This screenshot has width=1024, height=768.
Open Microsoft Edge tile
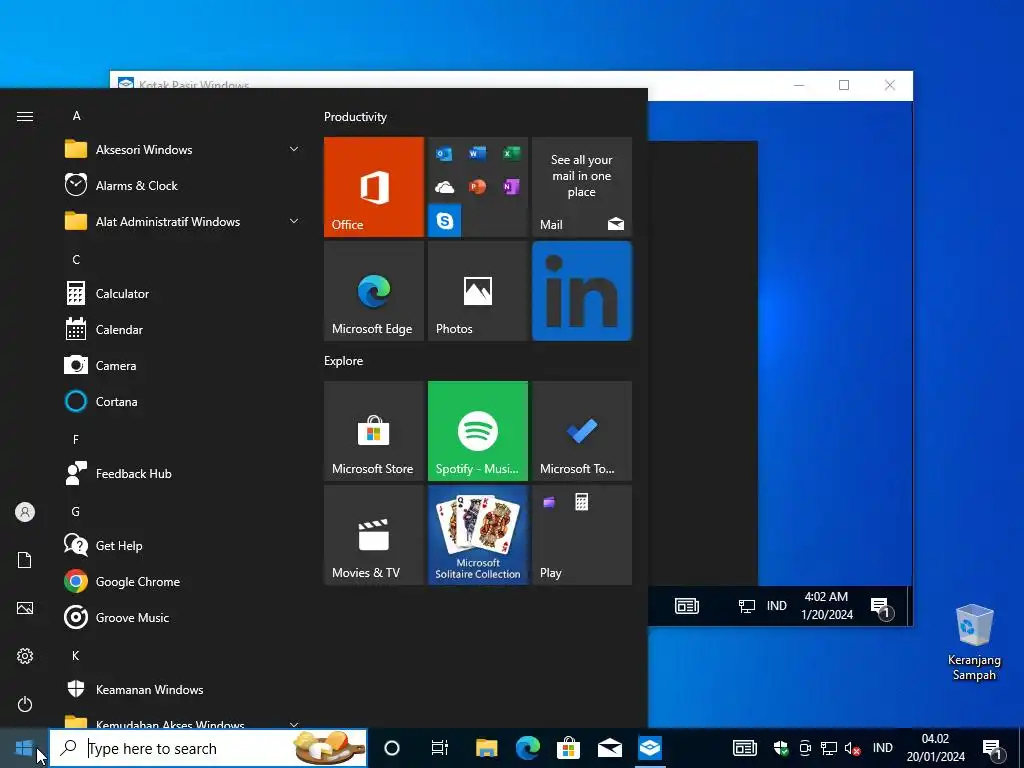point(374,291)
